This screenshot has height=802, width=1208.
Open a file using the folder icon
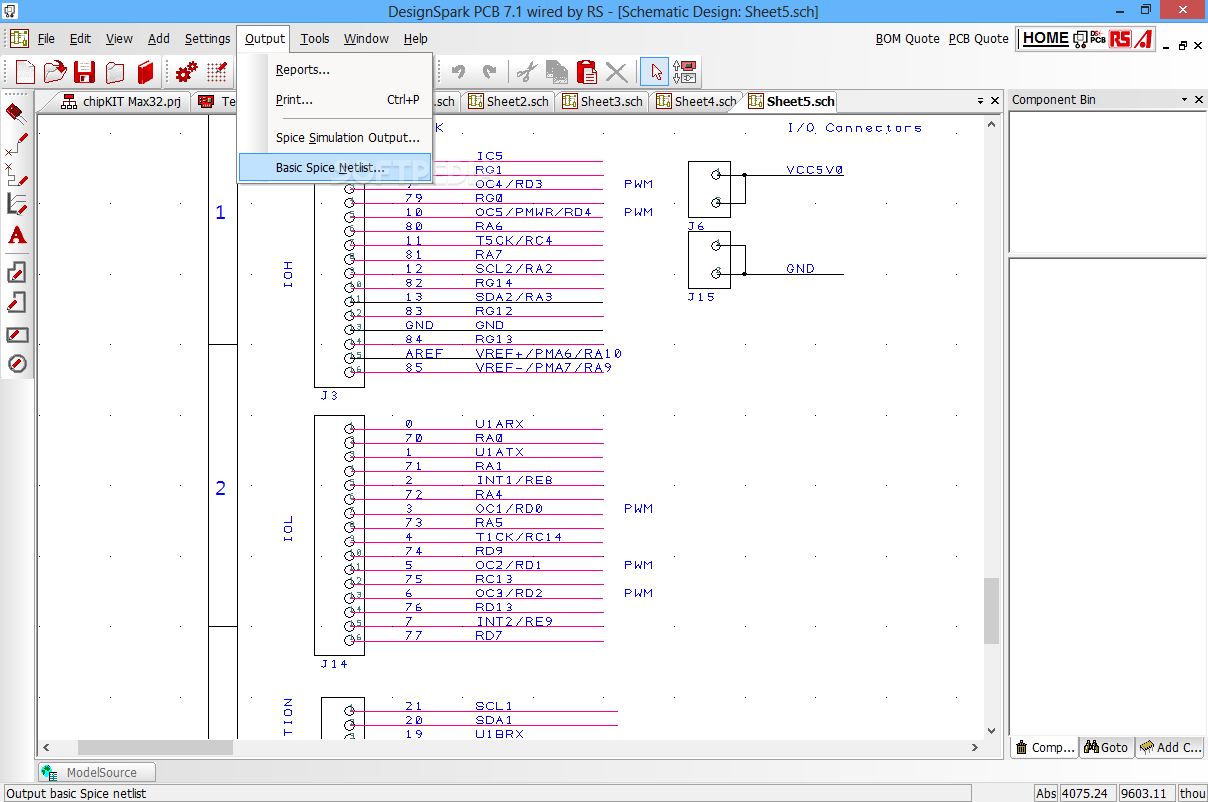(x=54, y=72)
